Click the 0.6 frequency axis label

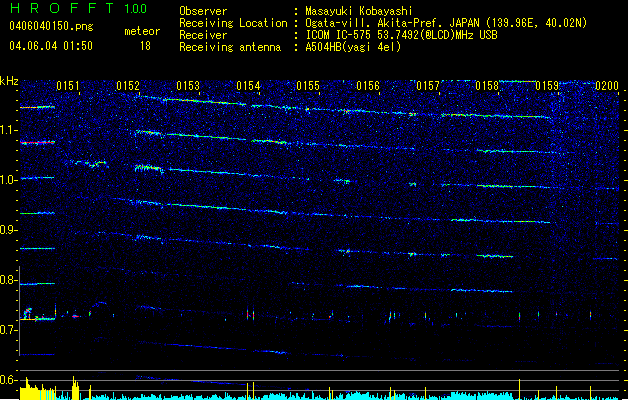click(8, 381)
